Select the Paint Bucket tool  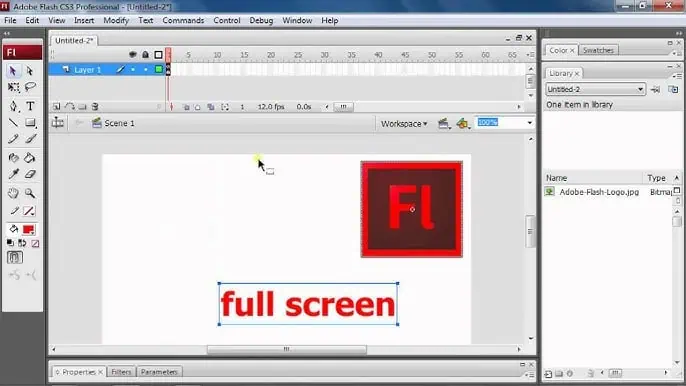(30, 158)
